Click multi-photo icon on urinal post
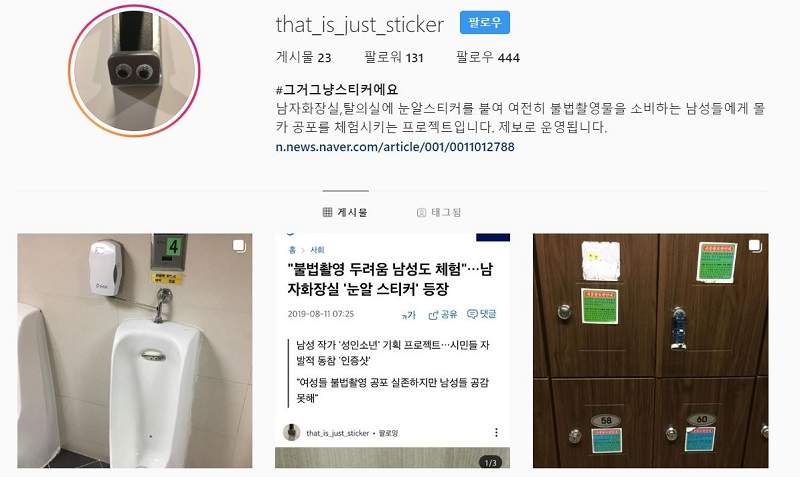The image size is (800, 477). 239,246
